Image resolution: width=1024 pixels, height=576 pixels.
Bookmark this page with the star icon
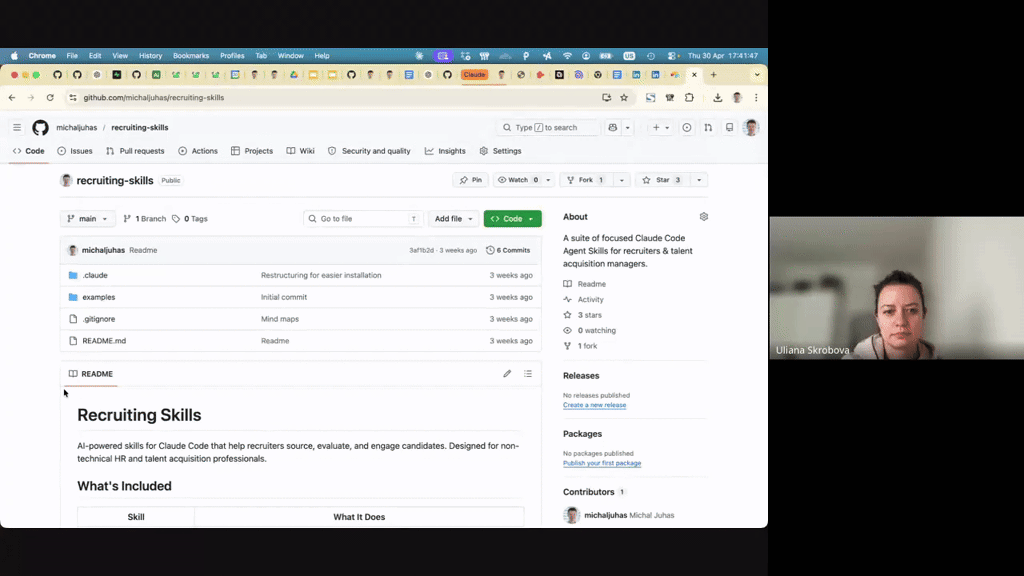(x=624, y=97)
